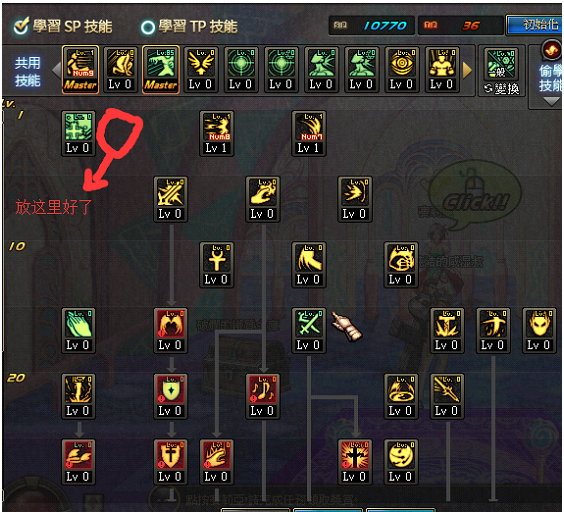Show previous common skills with left arrow

tap(56, 70)
